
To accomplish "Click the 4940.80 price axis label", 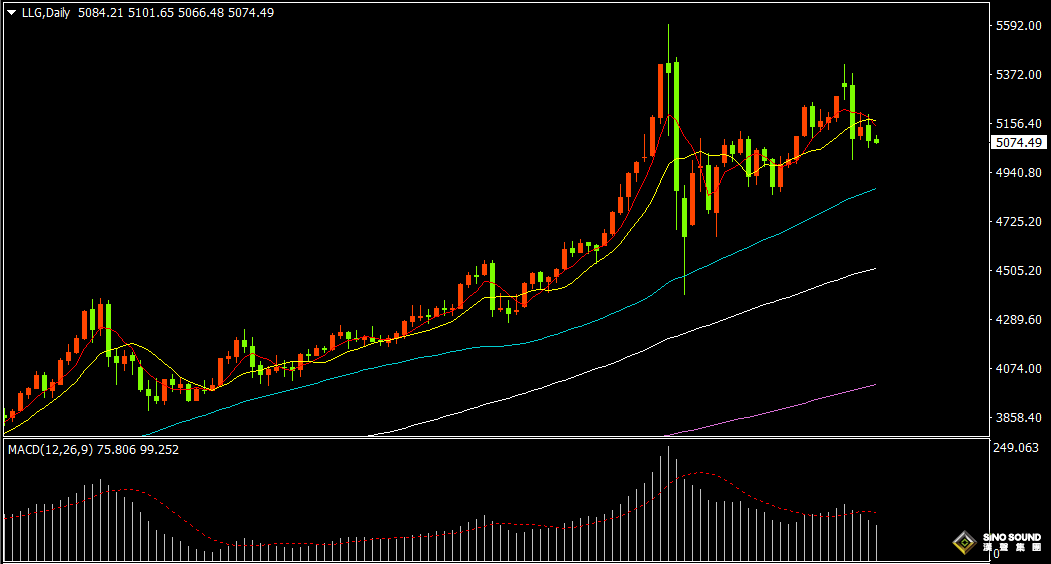I will [1018, 173].
